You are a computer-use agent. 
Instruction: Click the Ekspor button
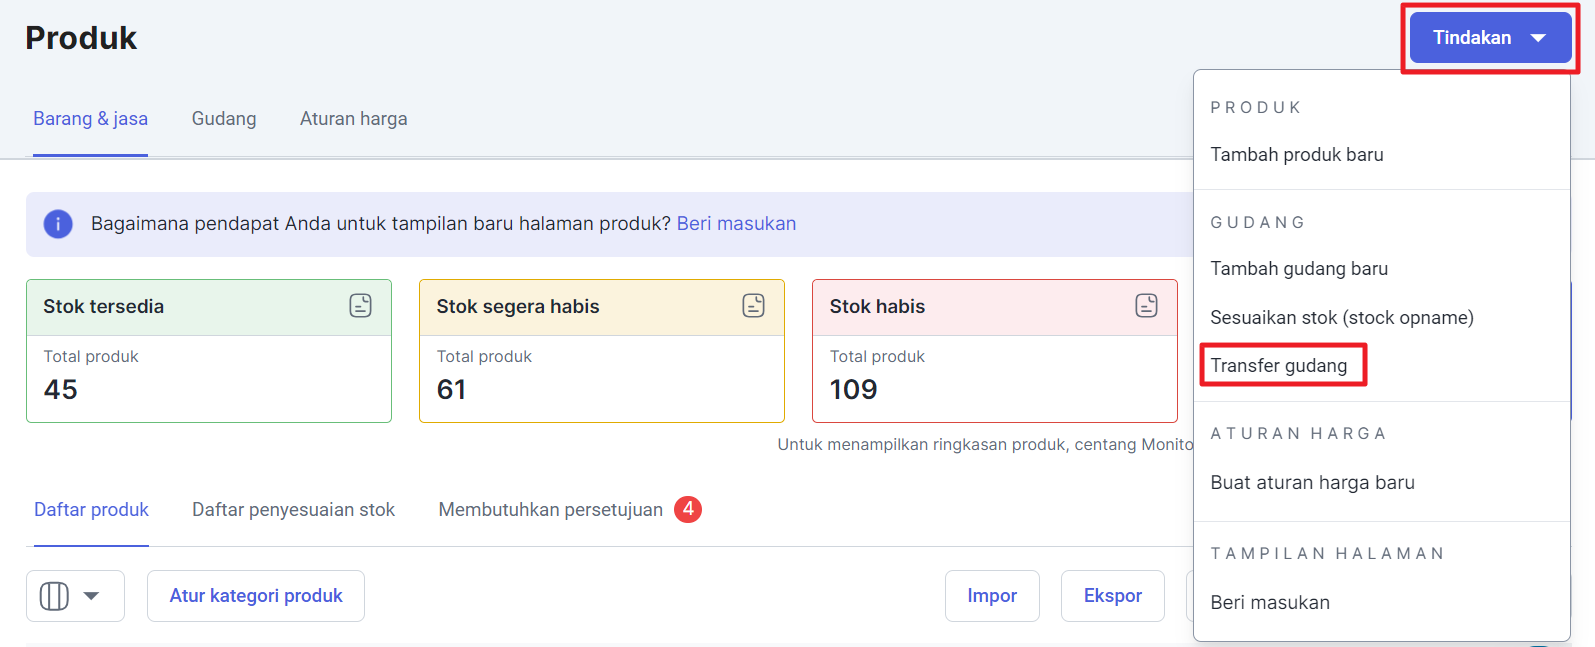pyautogui.click(x=1113, y=596)
